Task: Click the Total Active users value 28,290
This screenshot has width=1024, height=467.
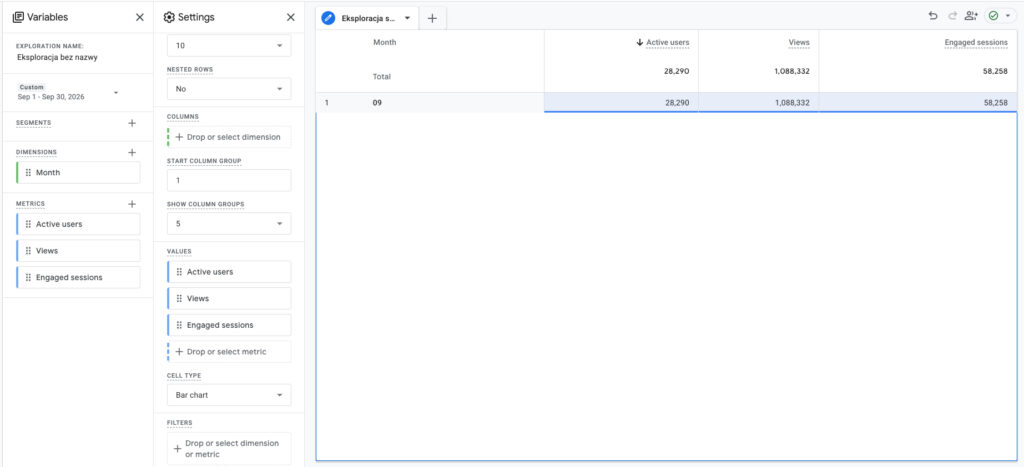Action: (677, 71)
